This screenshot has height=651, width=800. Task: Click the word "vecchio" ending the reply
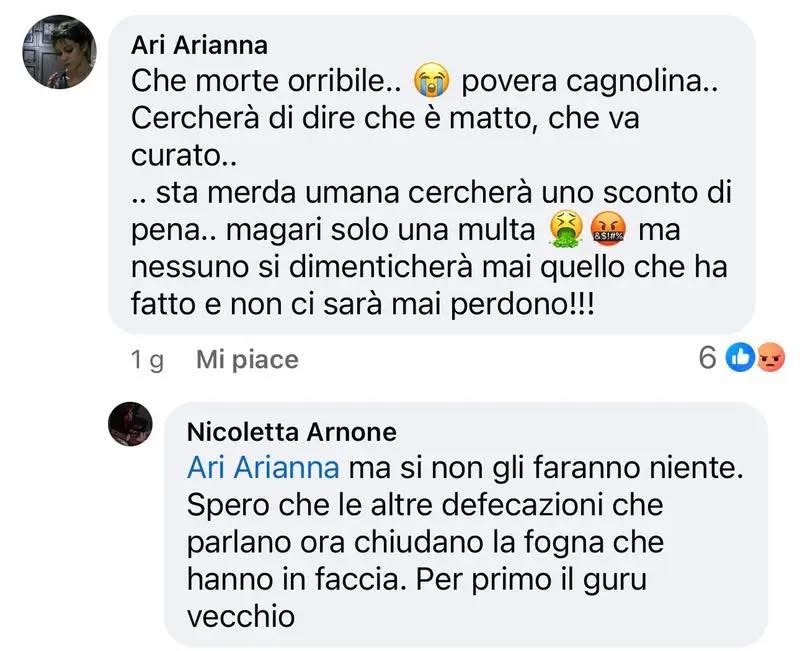tap(241, 616)
